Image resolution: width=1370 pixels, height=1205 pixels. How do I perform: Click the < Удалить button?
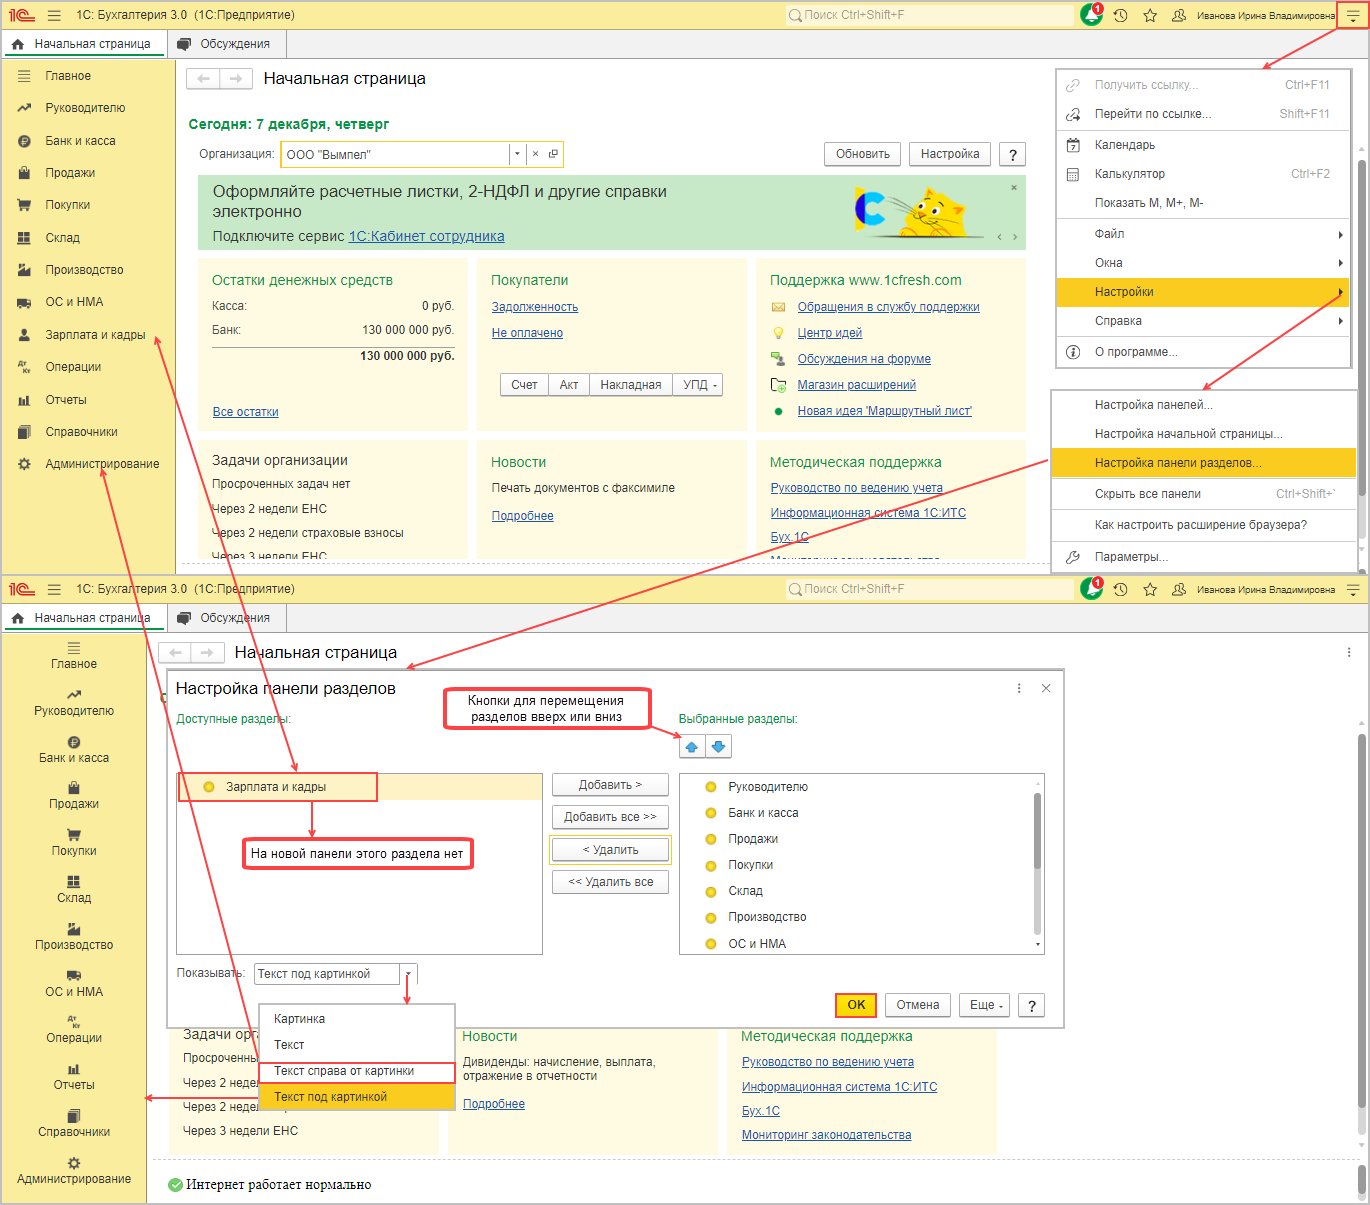tap(610, 850)
